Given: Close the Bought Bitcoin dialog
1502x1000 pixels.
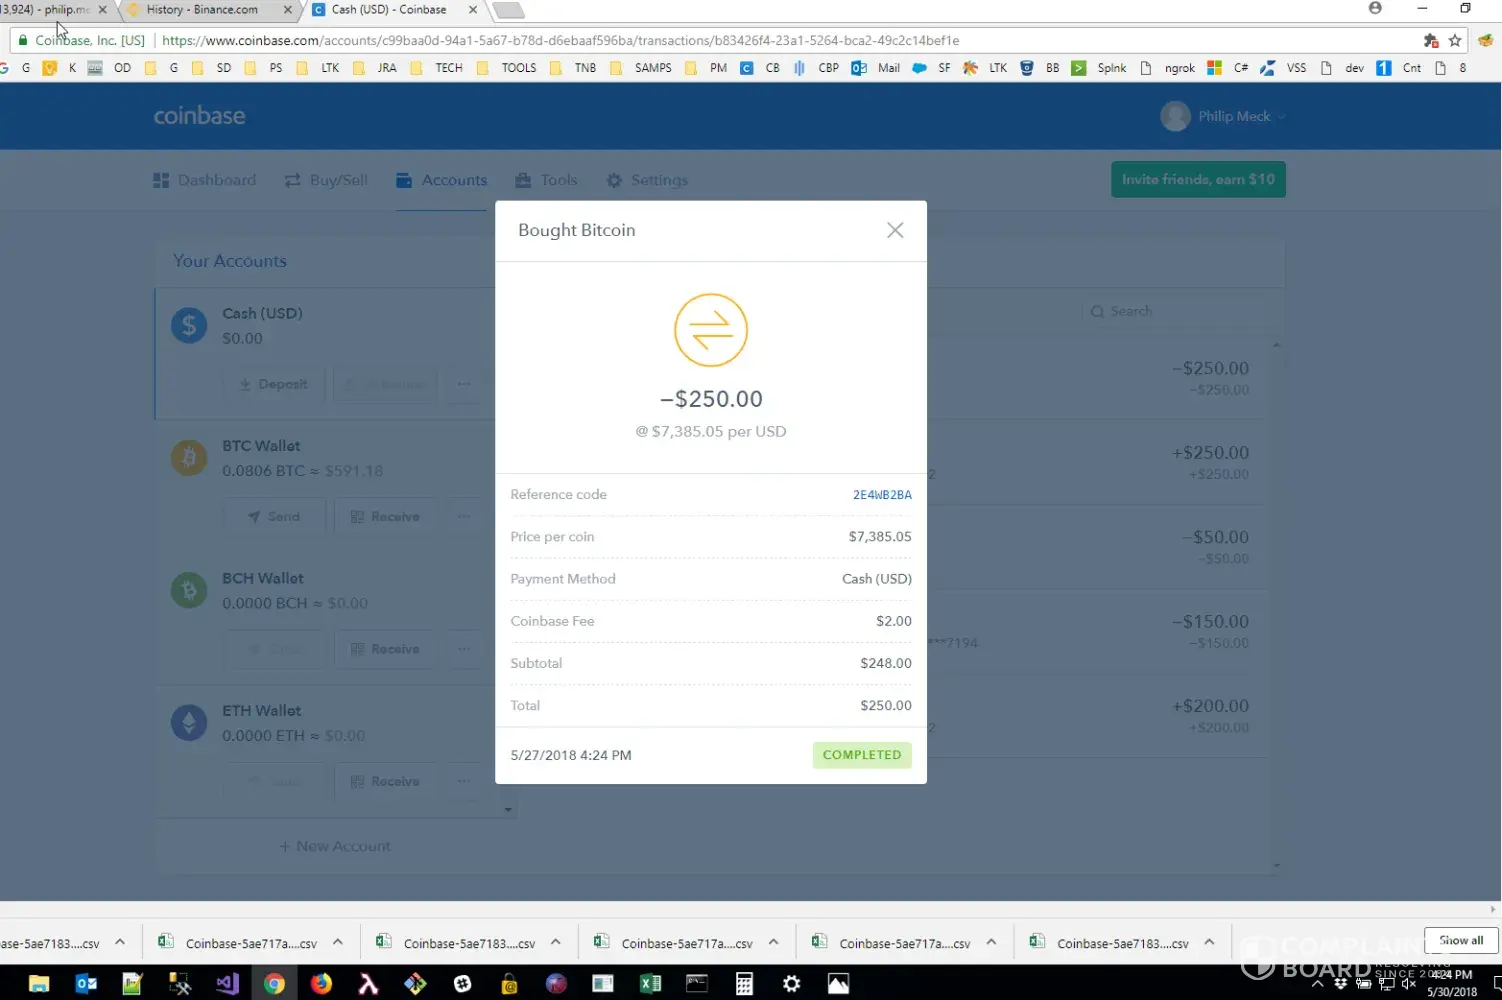Looking at the screenshot, I should click(x=894, y=230).
